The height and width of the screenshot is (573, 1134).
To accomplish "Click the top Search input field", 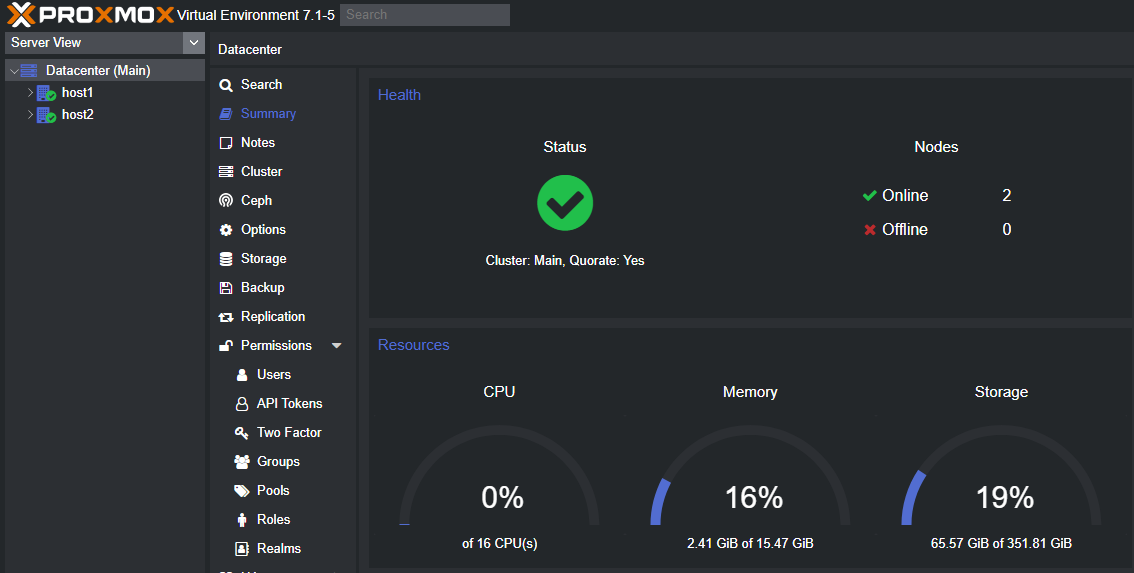I will click(424, 14).
